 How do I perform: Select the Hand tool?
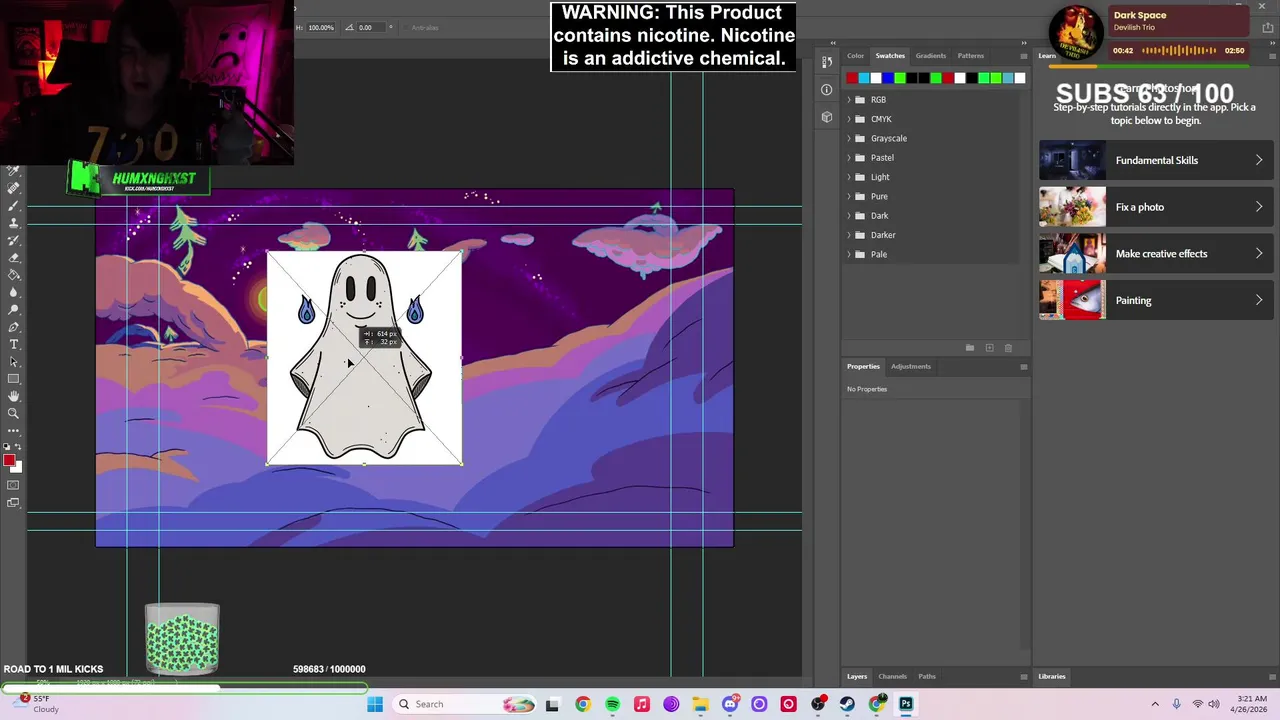pyautogui.click(x=14, y=396)
